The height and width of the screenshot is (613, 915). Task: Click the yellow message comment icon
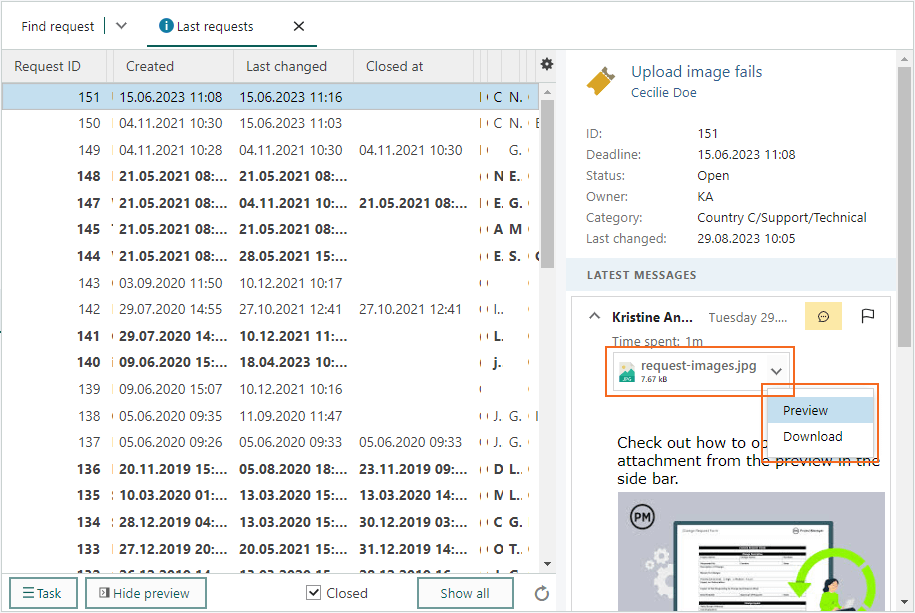pos(823,316)
